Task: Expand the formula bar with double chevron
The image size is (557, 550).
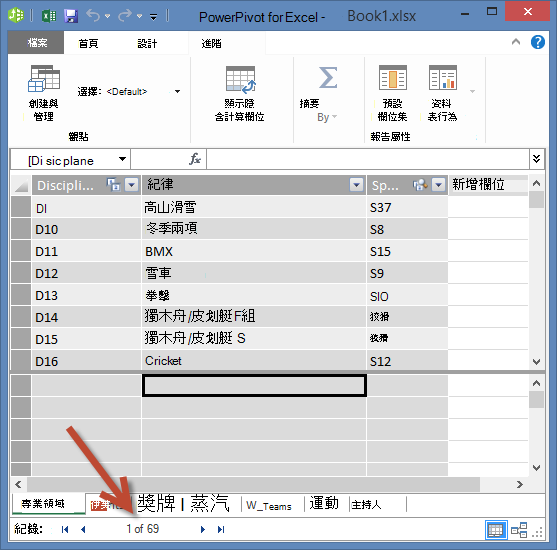Action: point(537,159)
